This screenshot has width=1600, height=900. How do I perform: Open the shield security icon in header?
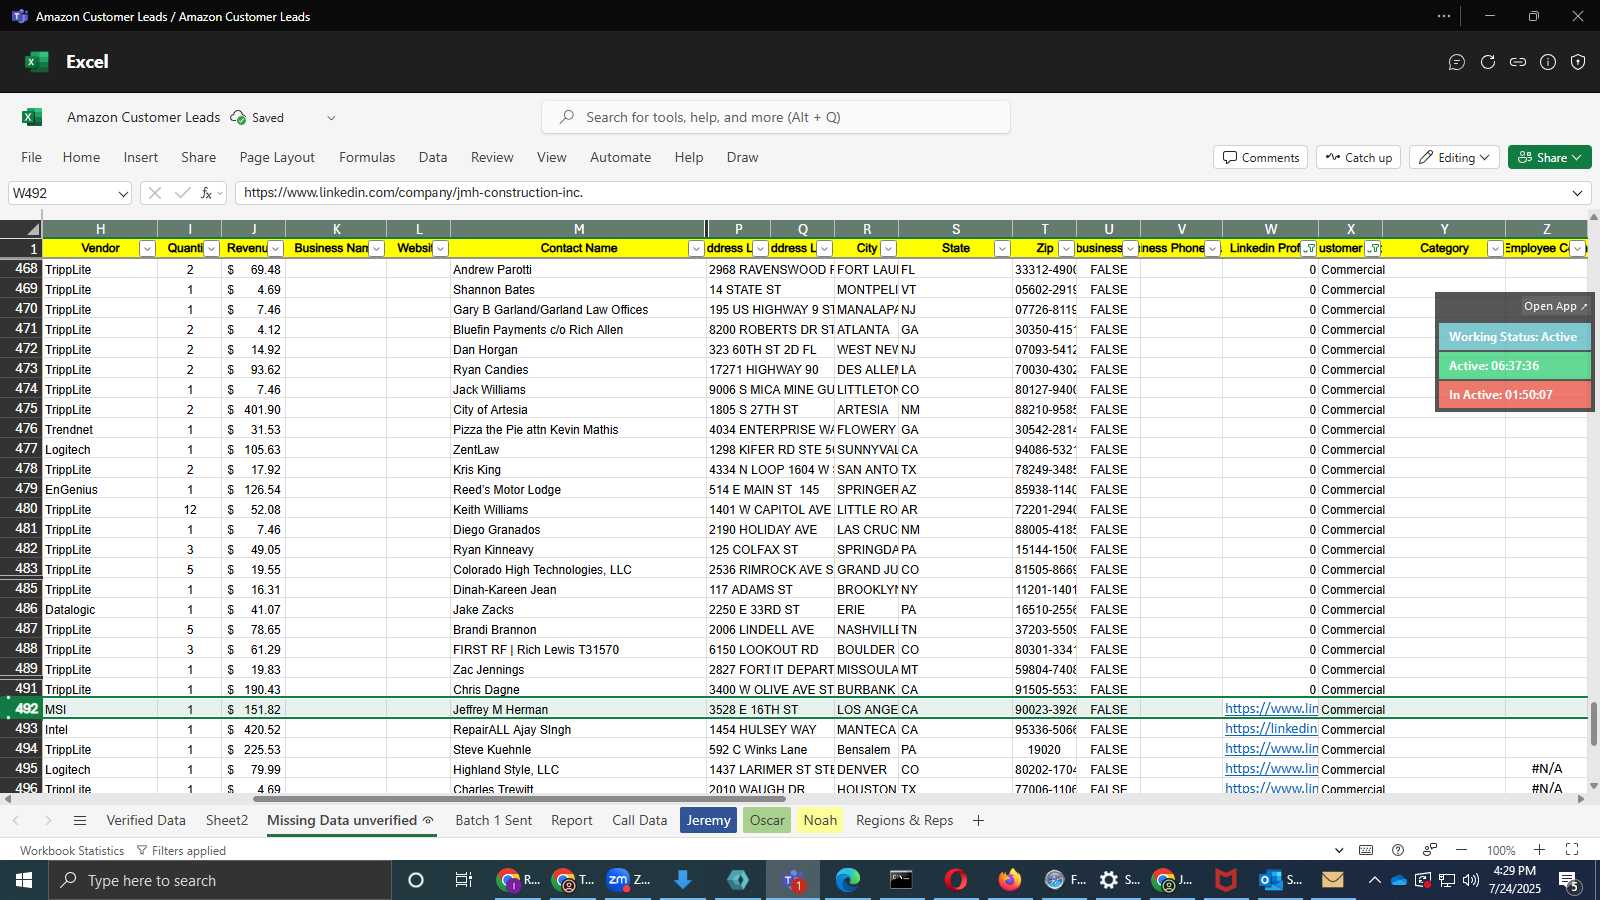tap(1578, 62)
